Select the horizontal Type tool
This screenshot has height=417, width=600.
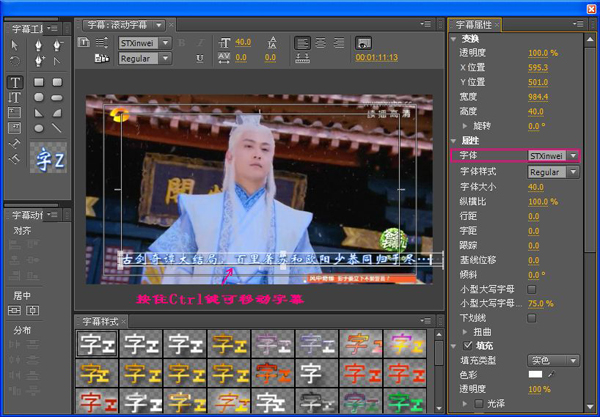click(15, 82)
